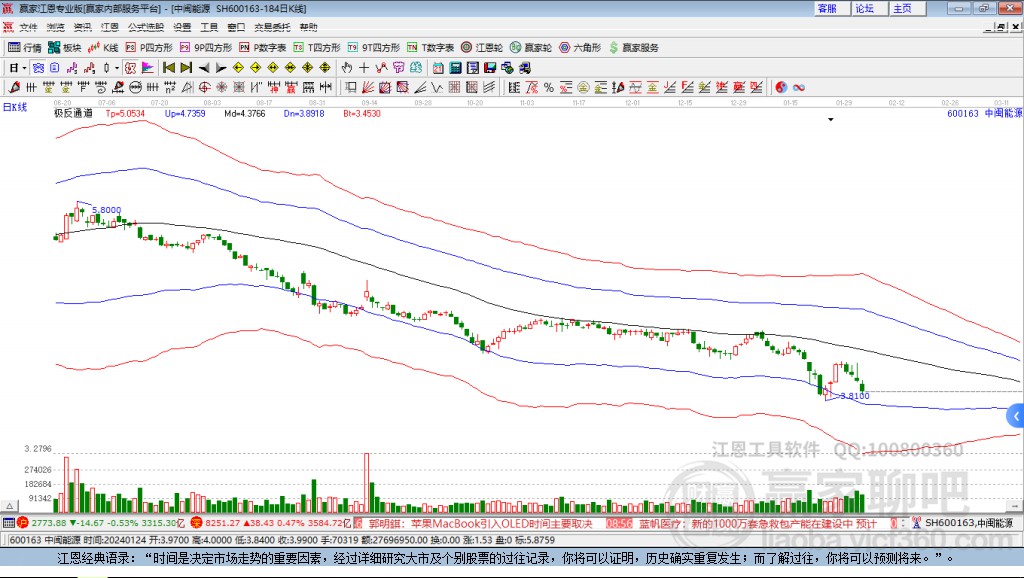Open the 公式选股 menu
The height and width of the screenshot is (578, 1024).
tap(146, 27)
